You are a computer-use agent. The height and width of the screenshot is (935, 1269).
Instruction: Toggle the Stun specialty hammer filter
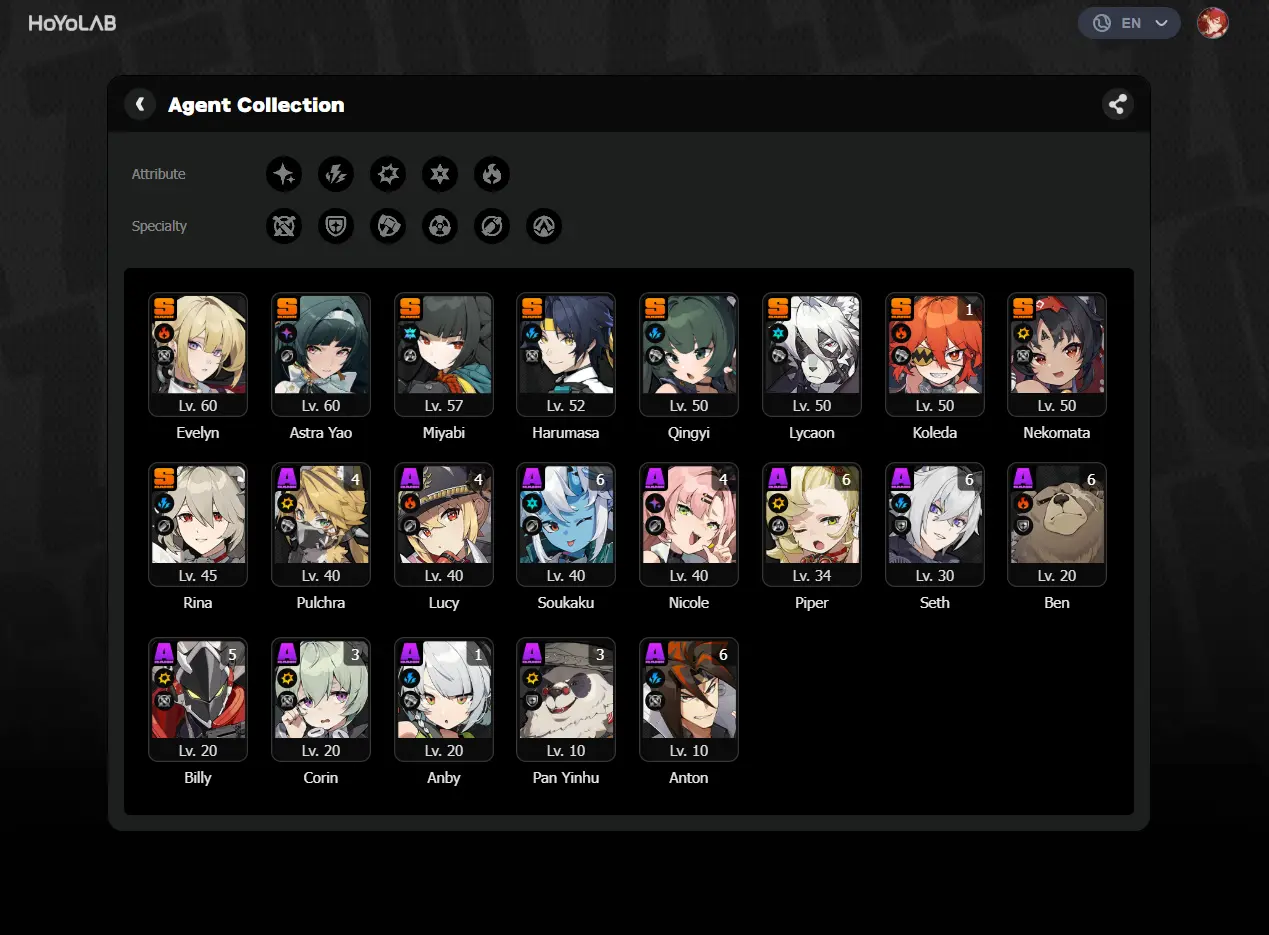[x=388, y=226]
